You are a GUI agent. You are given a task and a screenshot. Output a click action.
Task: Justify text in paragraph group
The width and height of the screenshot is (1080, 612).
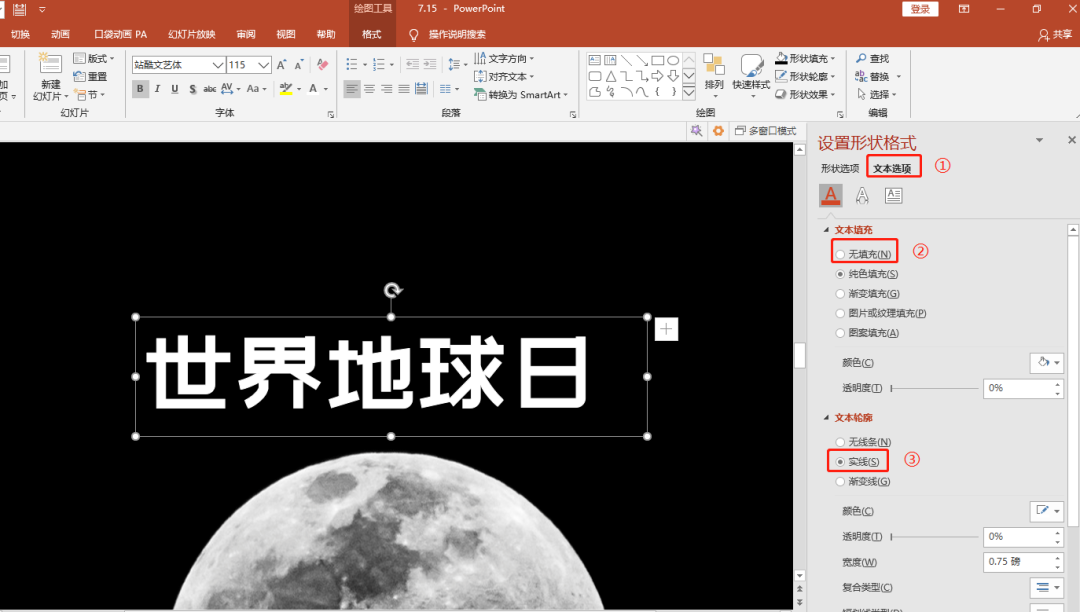[404, 89]
